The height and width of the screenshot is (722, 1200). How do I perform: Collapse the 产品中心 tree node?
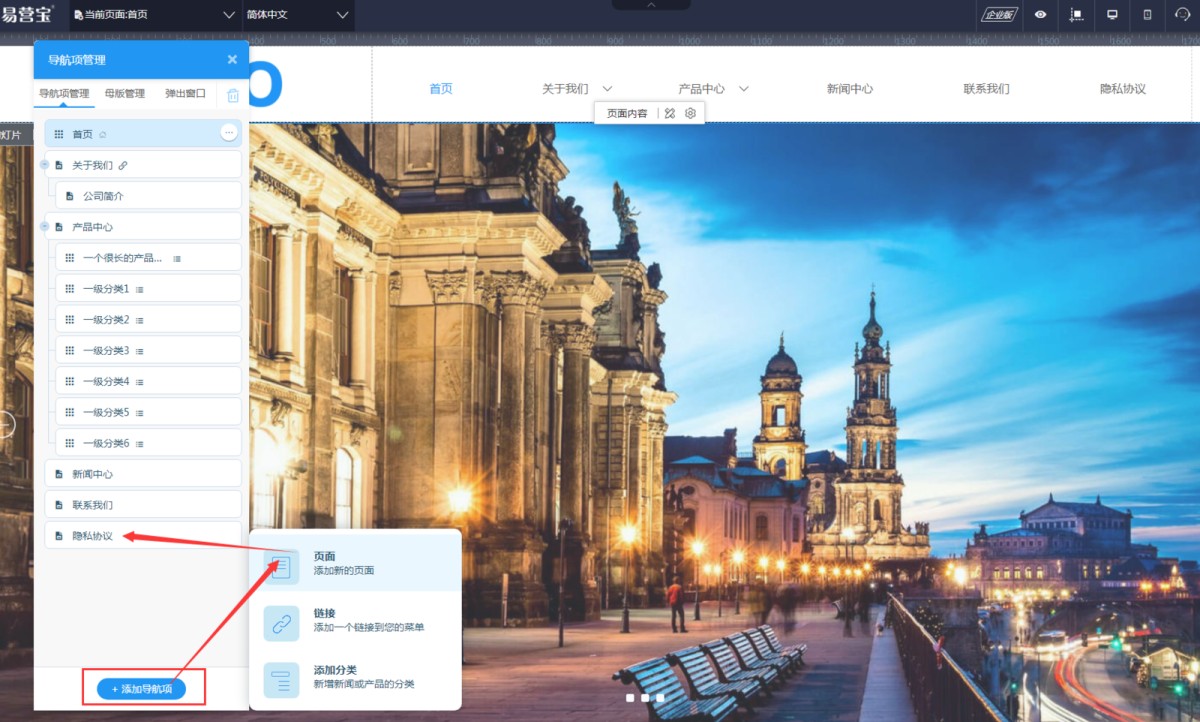coord(44,227)
